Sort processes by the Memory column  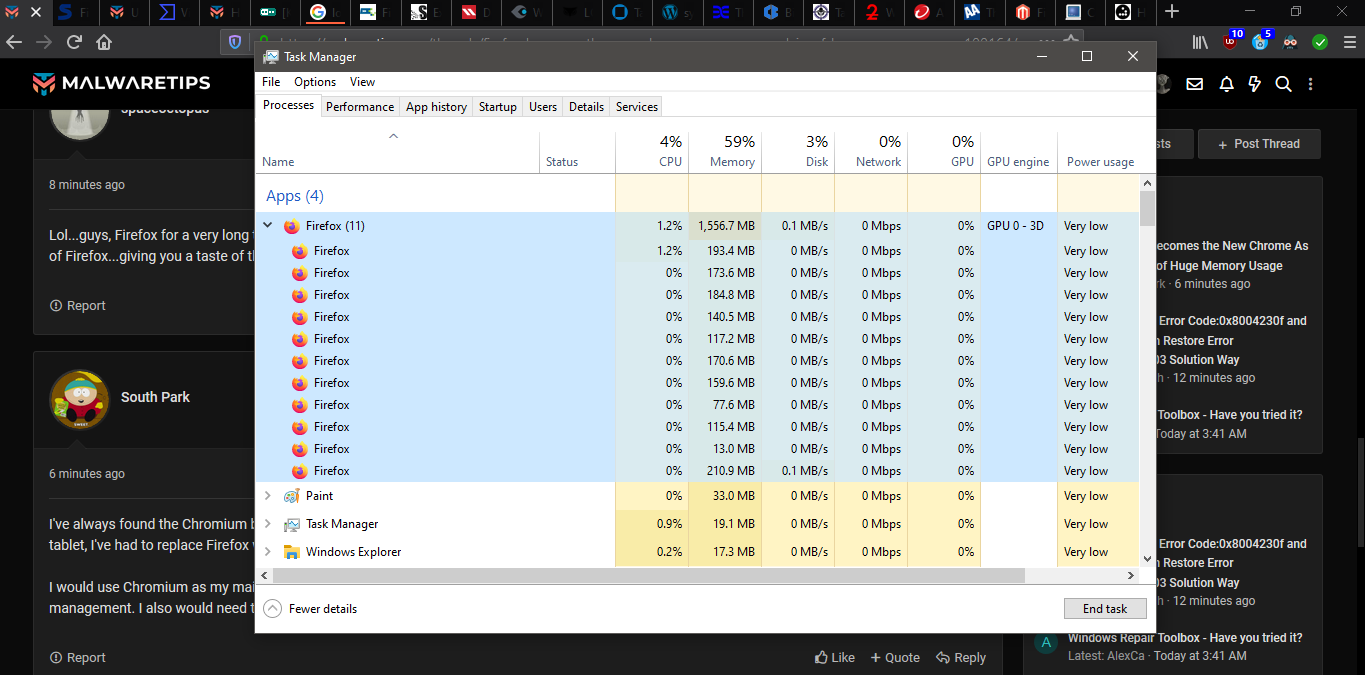725,152
